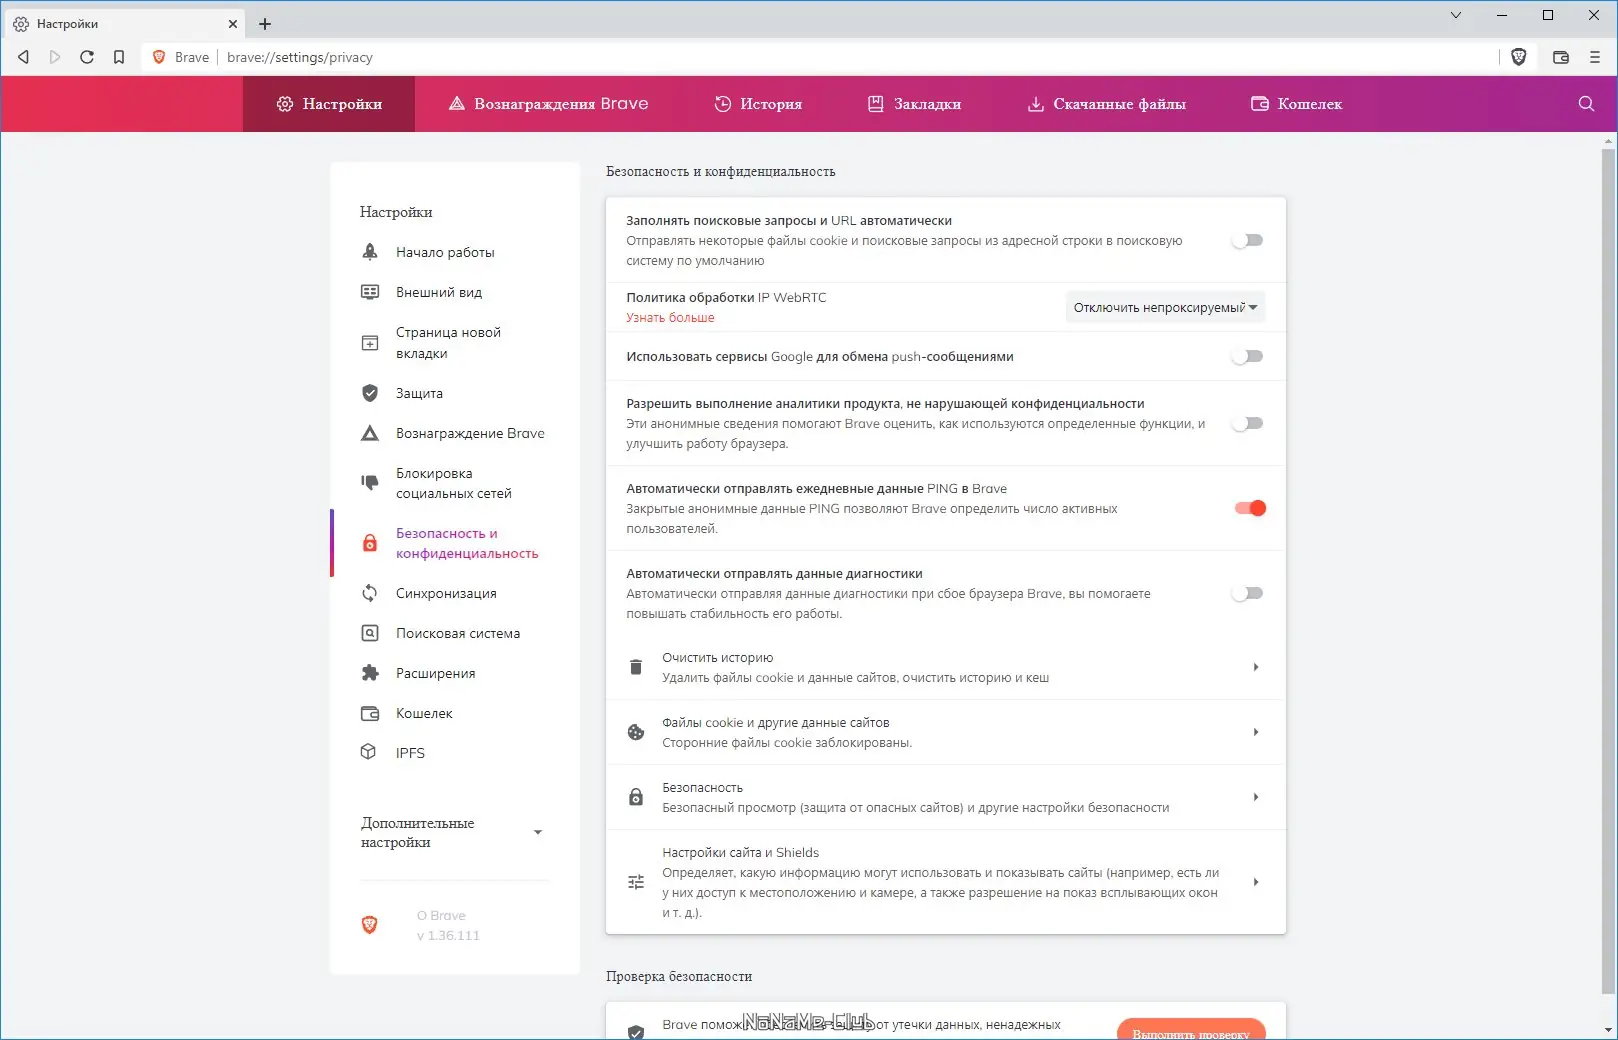Click the back navigation arrow
Screen dimensions: 1618x1040
point(23,57)
